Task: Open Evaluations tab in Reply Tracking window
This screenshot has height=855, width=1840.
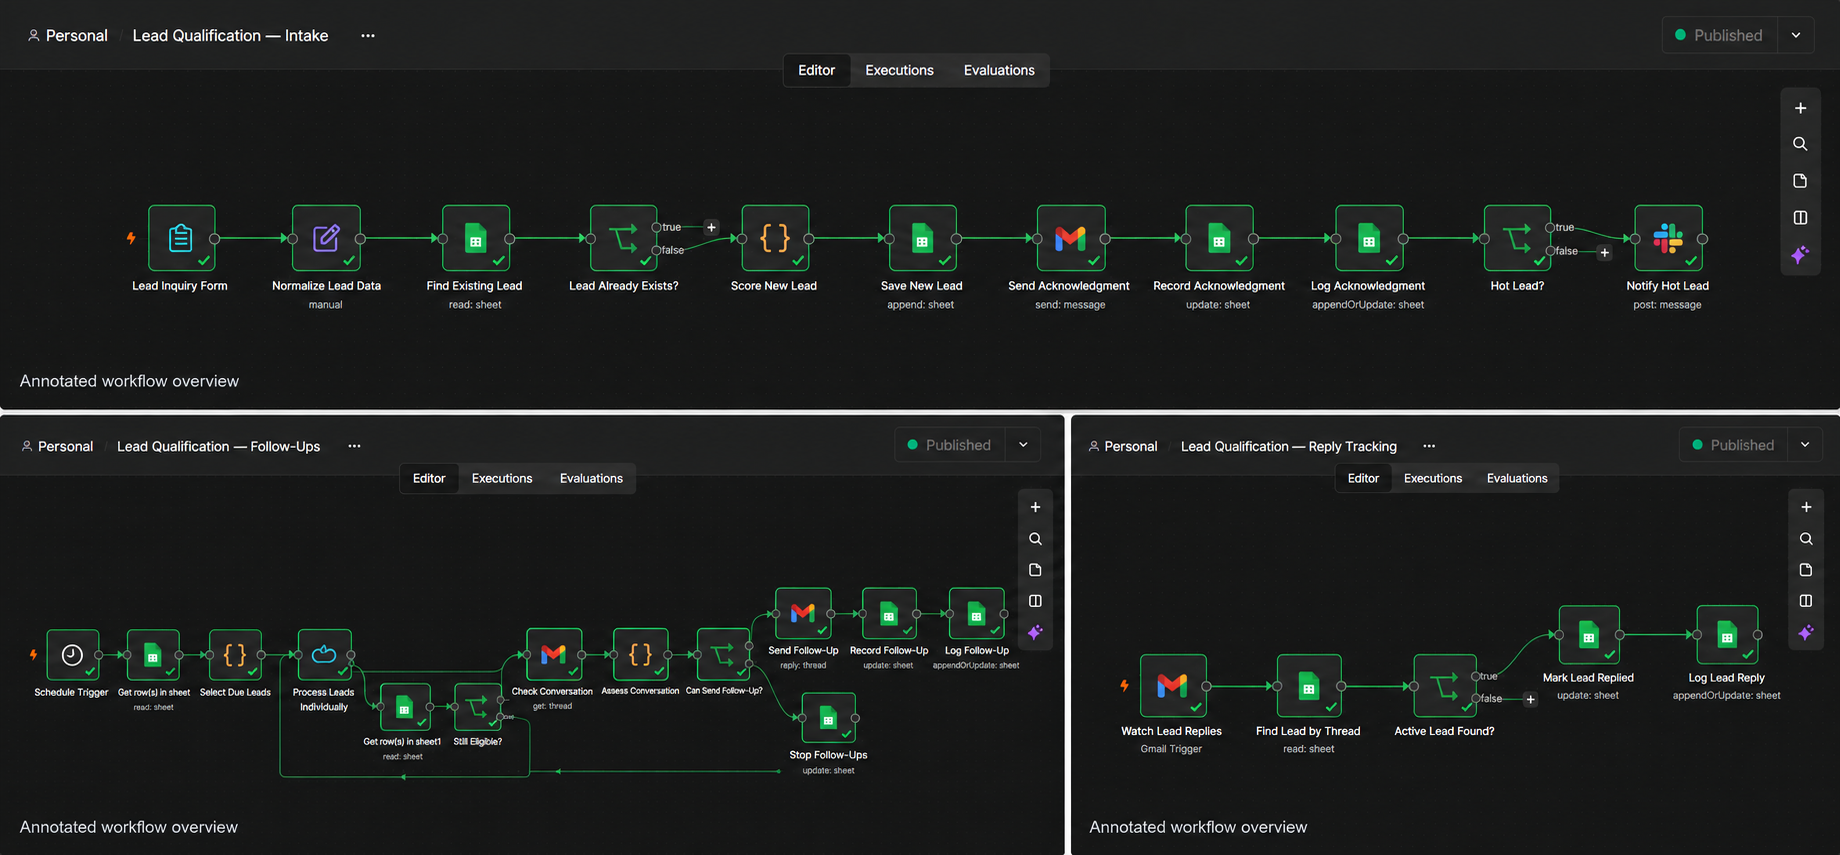Action: pos(1517,478)
